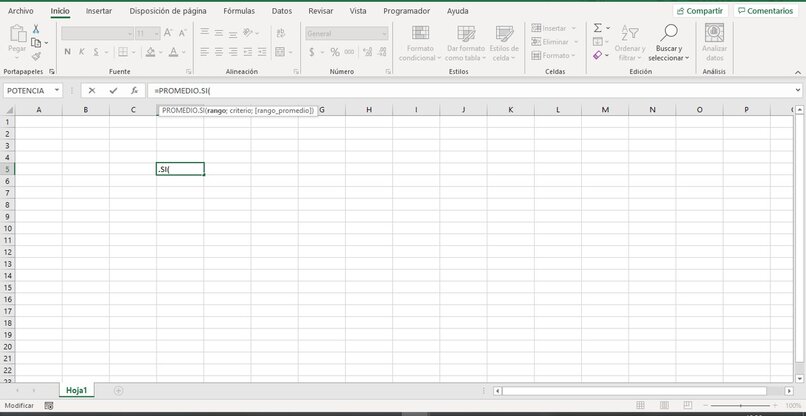Collapse the ribbon using the up arrow

click(x=797, y=72)
